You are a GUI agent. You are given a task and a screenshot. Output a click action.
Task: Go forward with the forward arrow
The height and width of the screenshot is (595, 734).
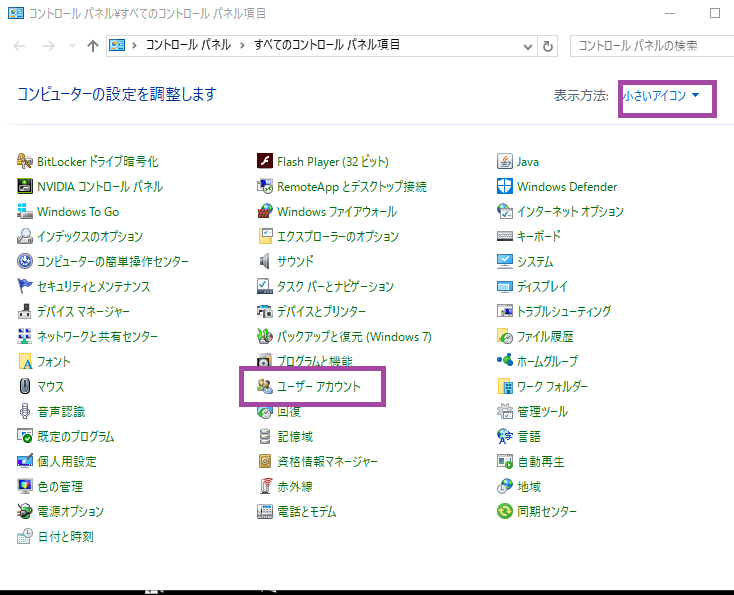pos(49,46)
